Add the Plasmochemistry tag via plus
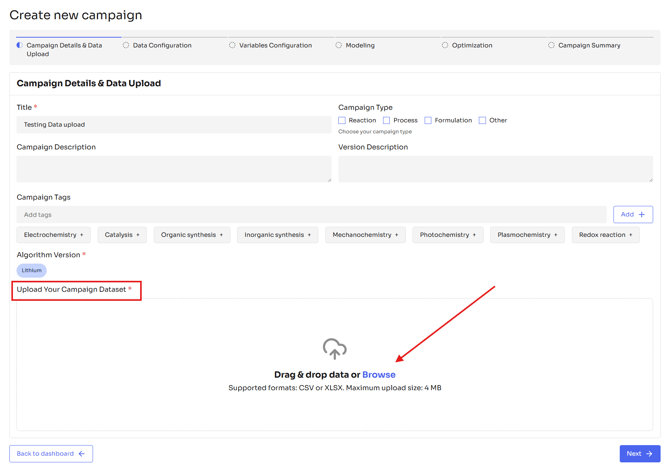Image resolution: width=670 pixels, height=471 pixels. pyautogui.click(x=555, y=235)
